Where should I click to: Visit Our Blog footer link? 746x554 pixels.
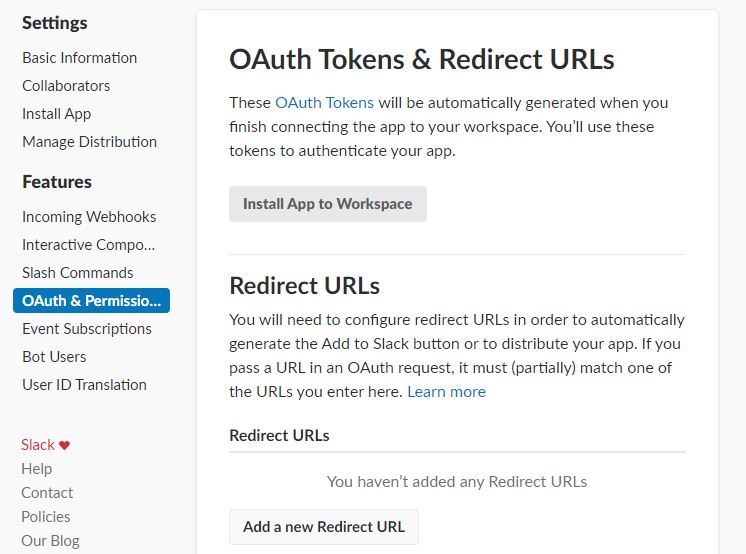(x=50, y=541)
